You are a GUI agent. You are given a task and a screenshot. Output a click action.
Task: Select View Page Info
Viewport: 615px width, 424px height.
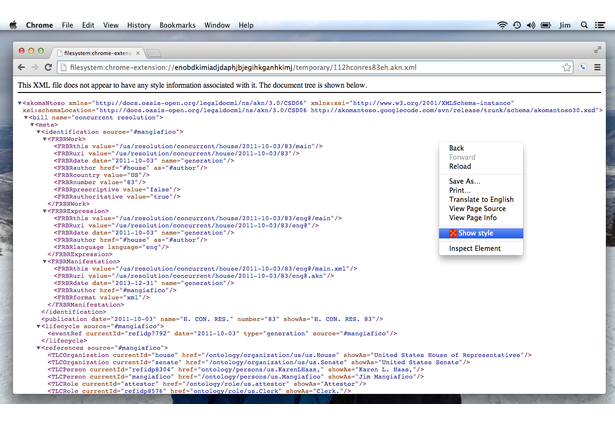pos(481,218)
